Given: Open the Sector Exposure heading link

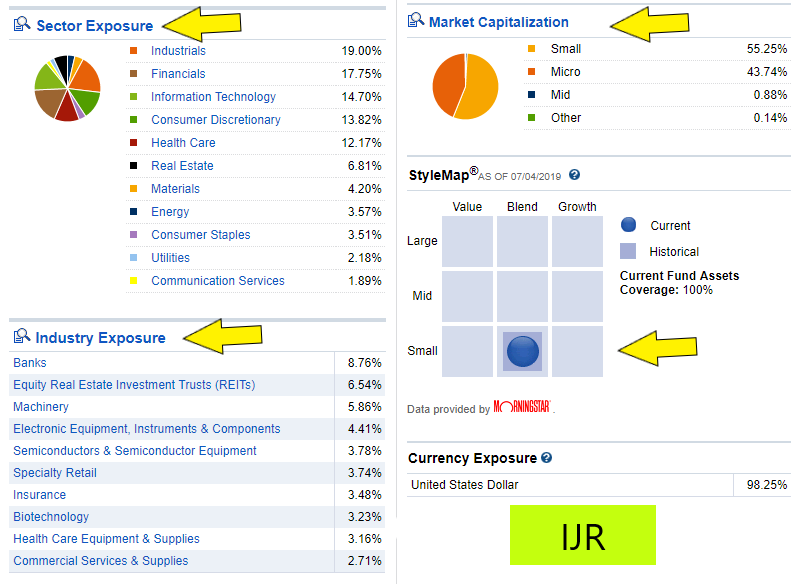Looking at the screenshot, I should (x=95, y=26).
